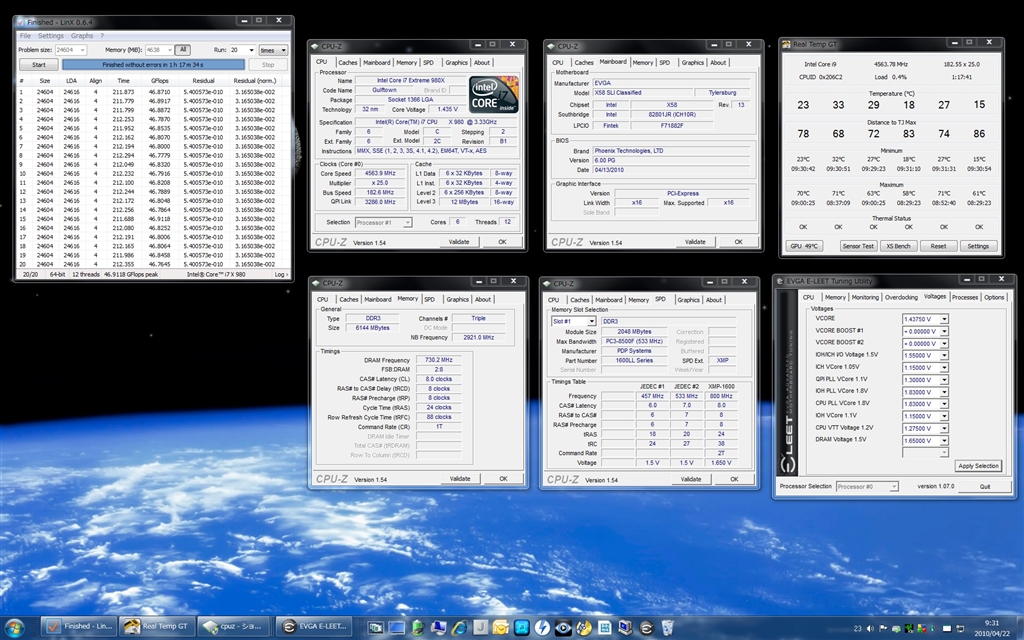Viewport: 1024px width, 640px height.
Task: Expand the VCORE voltage dropdown
Action: coord(943,319)
